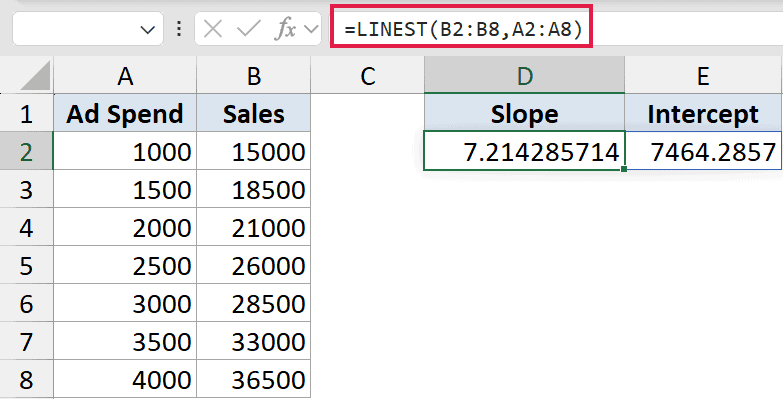This screenshot has height=399, width=783.
Task: Select the intercept value 7464.2857 cell
Action: 703,151
